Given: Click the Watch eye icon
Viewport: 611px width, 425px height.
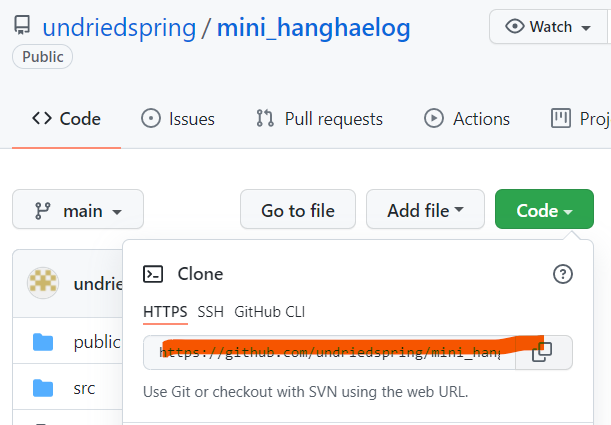Looking at the screenshot, I should (515, 26).
